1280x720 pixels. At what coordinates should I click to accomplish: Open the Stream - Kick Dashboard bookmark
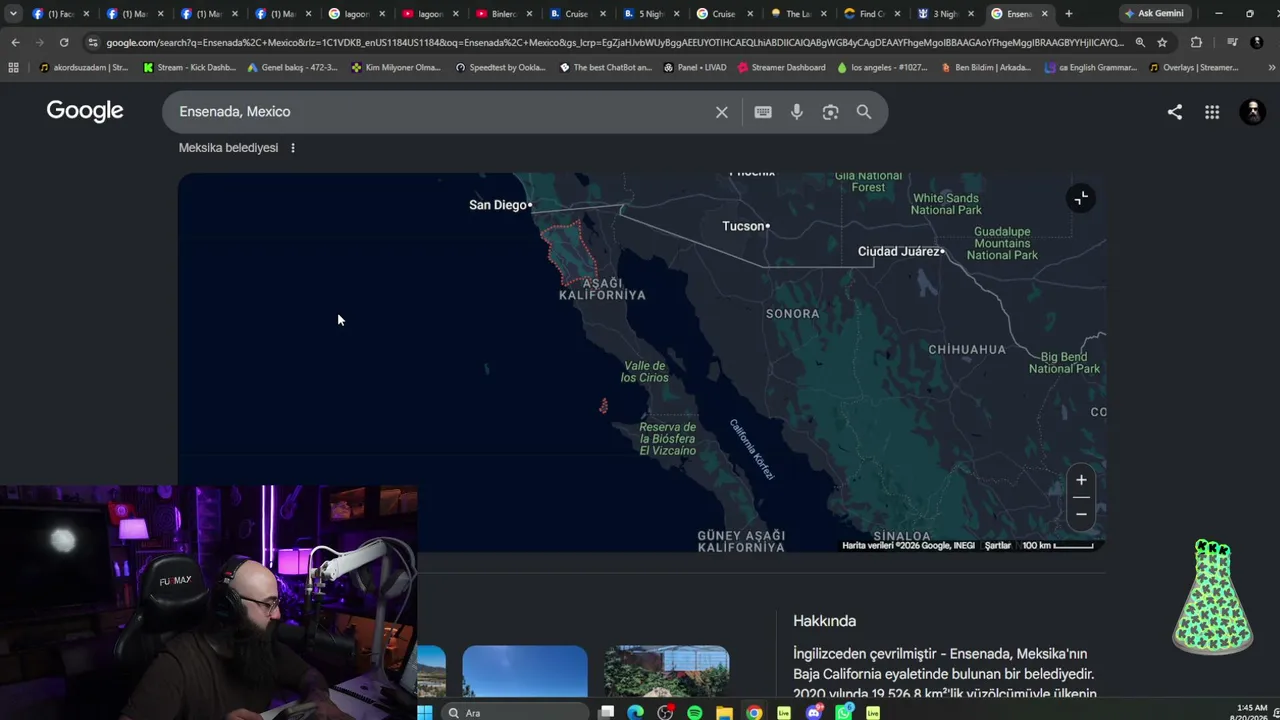(x=191, y=68)
